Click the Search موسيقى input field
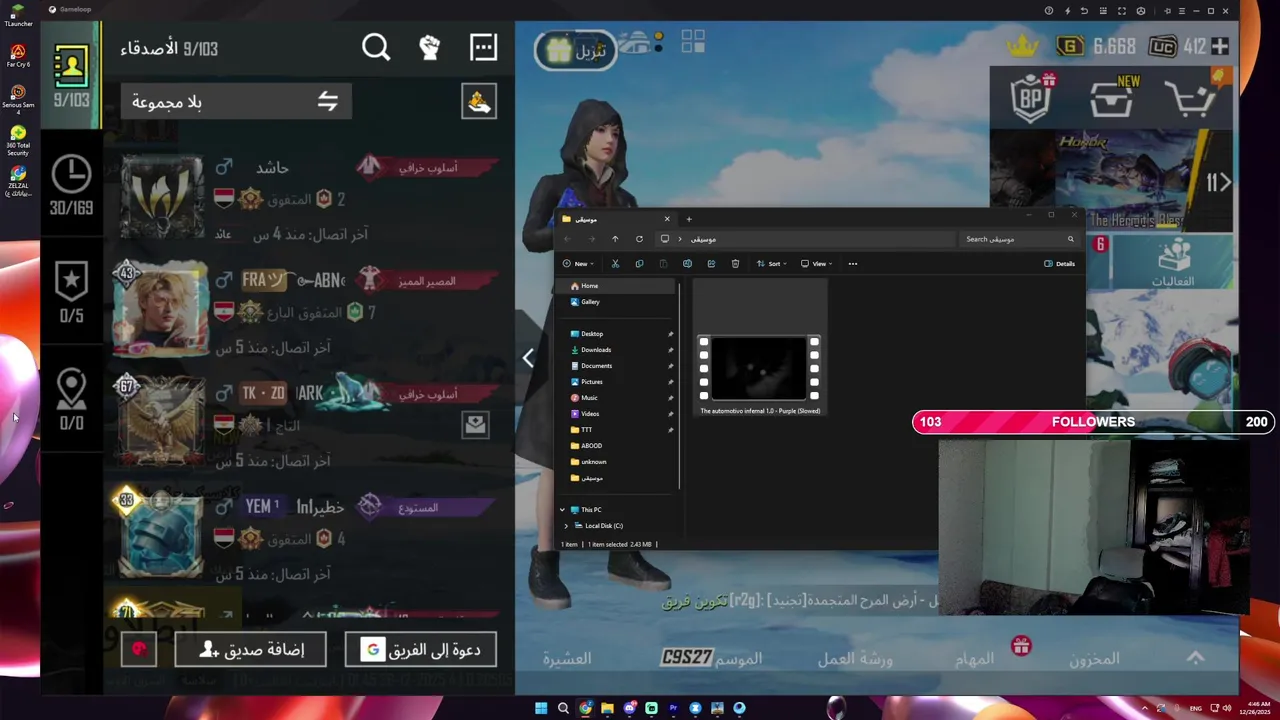 pyautogui.click(x=1019, y=239)
